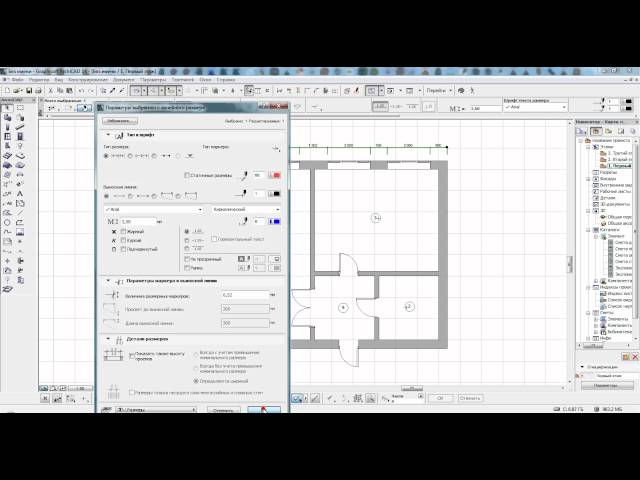Confirm the dialog with the OK button under the cursor

[x=264, y=410]
